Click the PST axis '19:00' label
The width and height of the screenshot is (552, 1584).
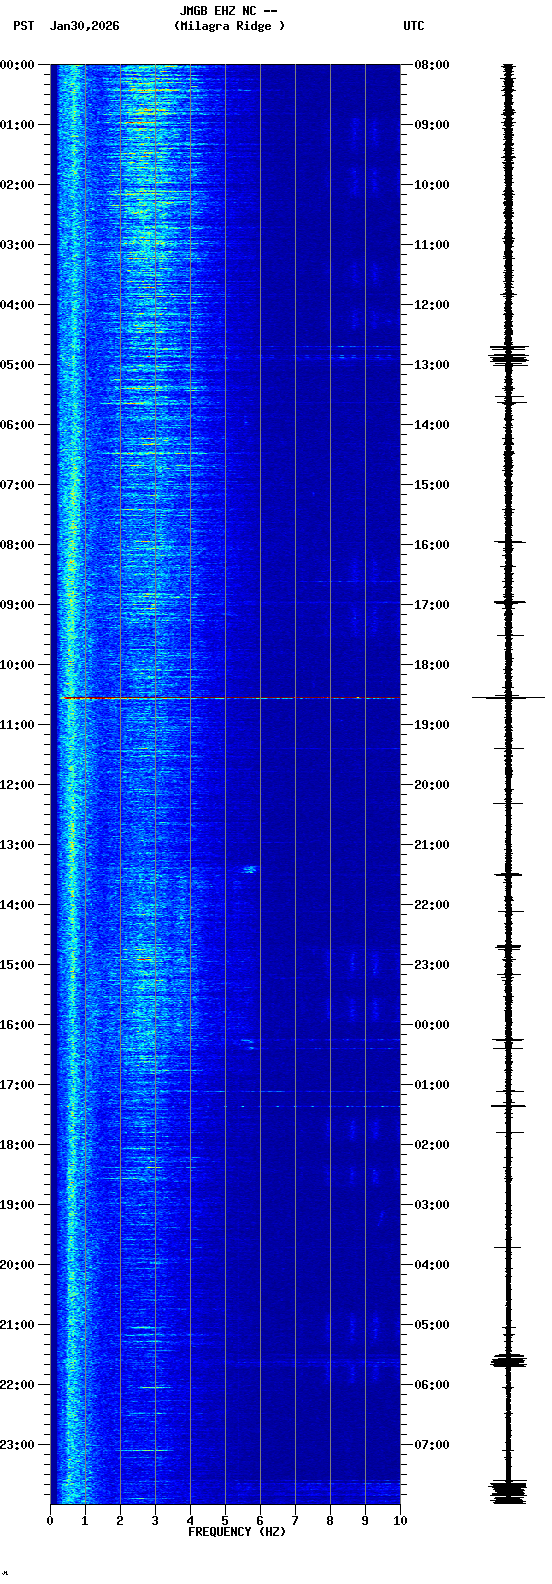coord(17,1205)
